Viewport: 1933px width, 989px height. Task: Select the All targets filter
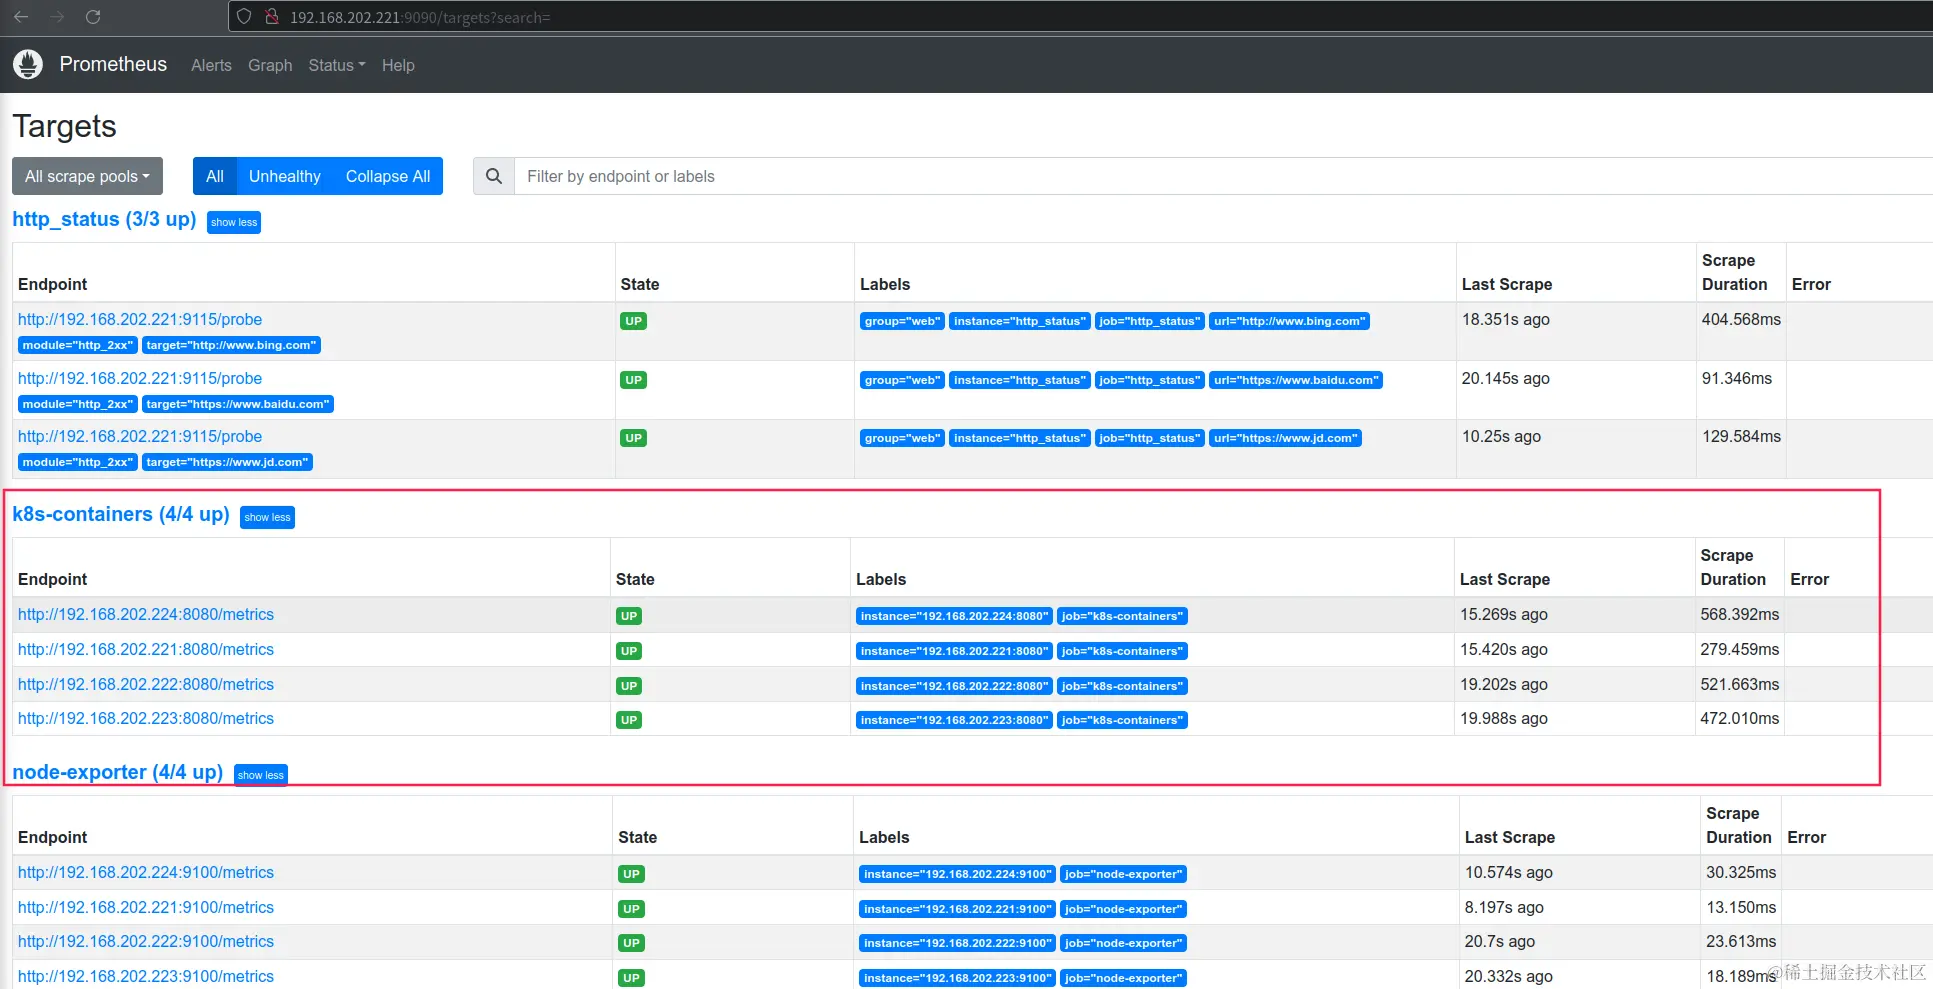point(215,176)
